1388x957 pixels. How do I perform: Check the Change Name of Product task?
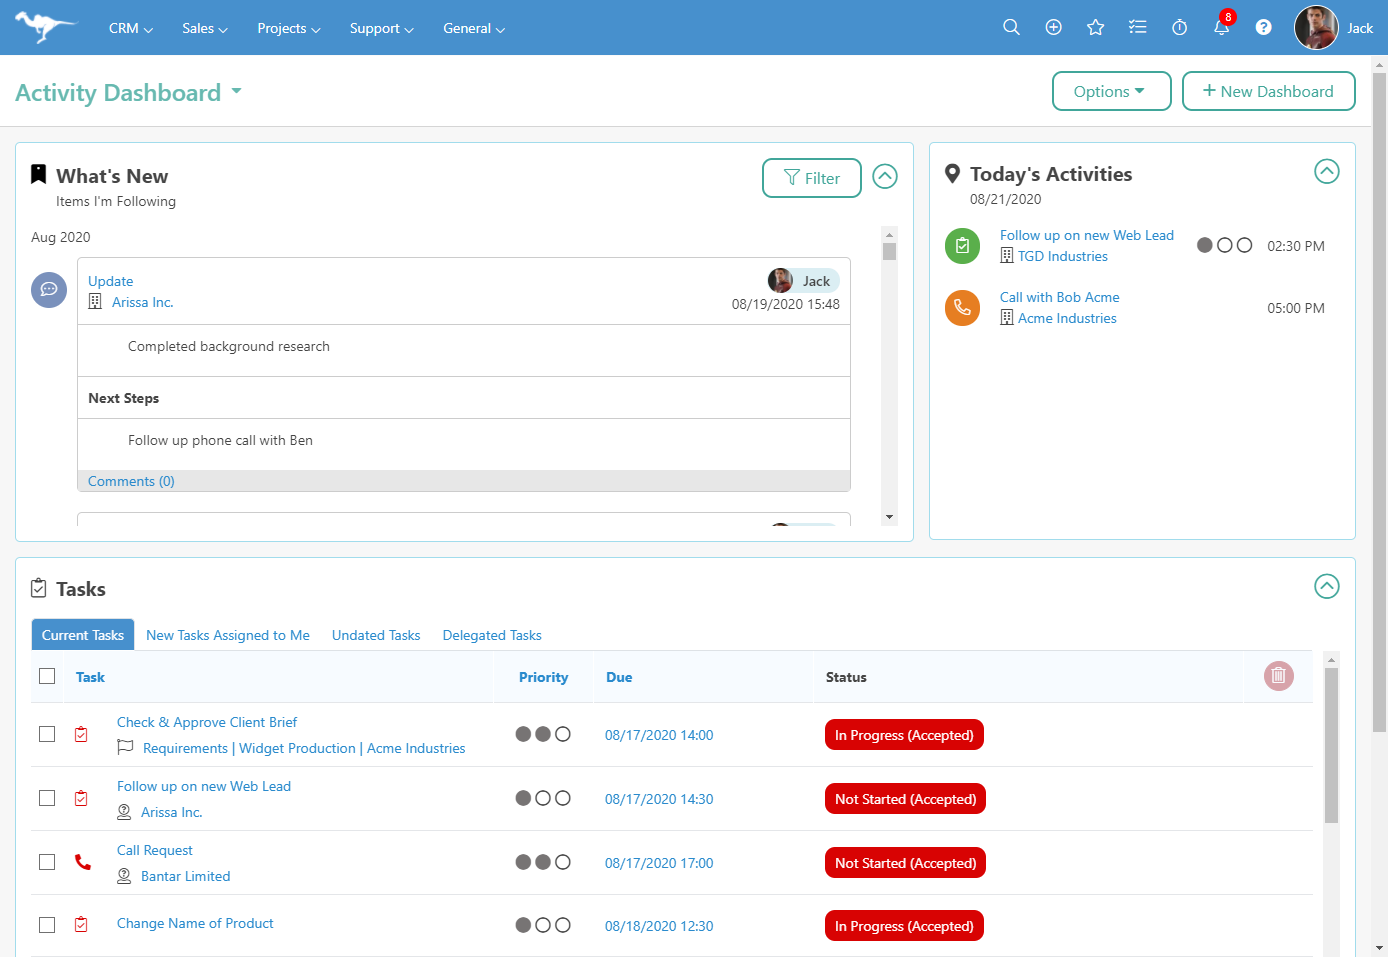point(47,925)
